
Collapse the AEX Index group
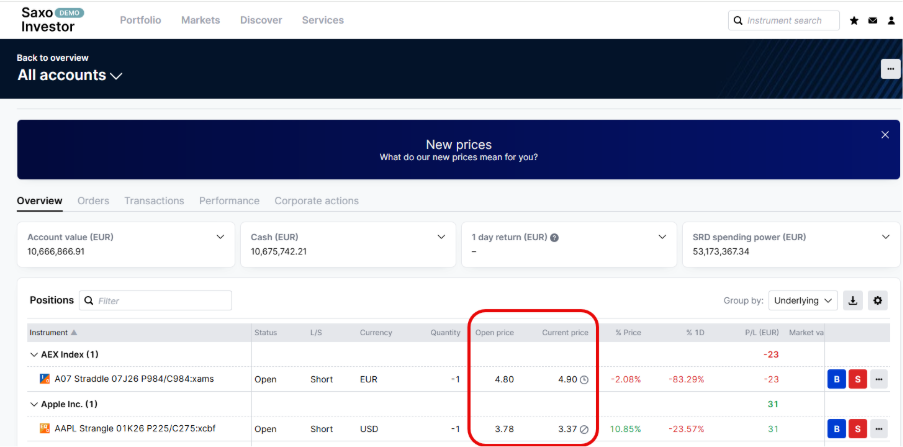(34, 354)
